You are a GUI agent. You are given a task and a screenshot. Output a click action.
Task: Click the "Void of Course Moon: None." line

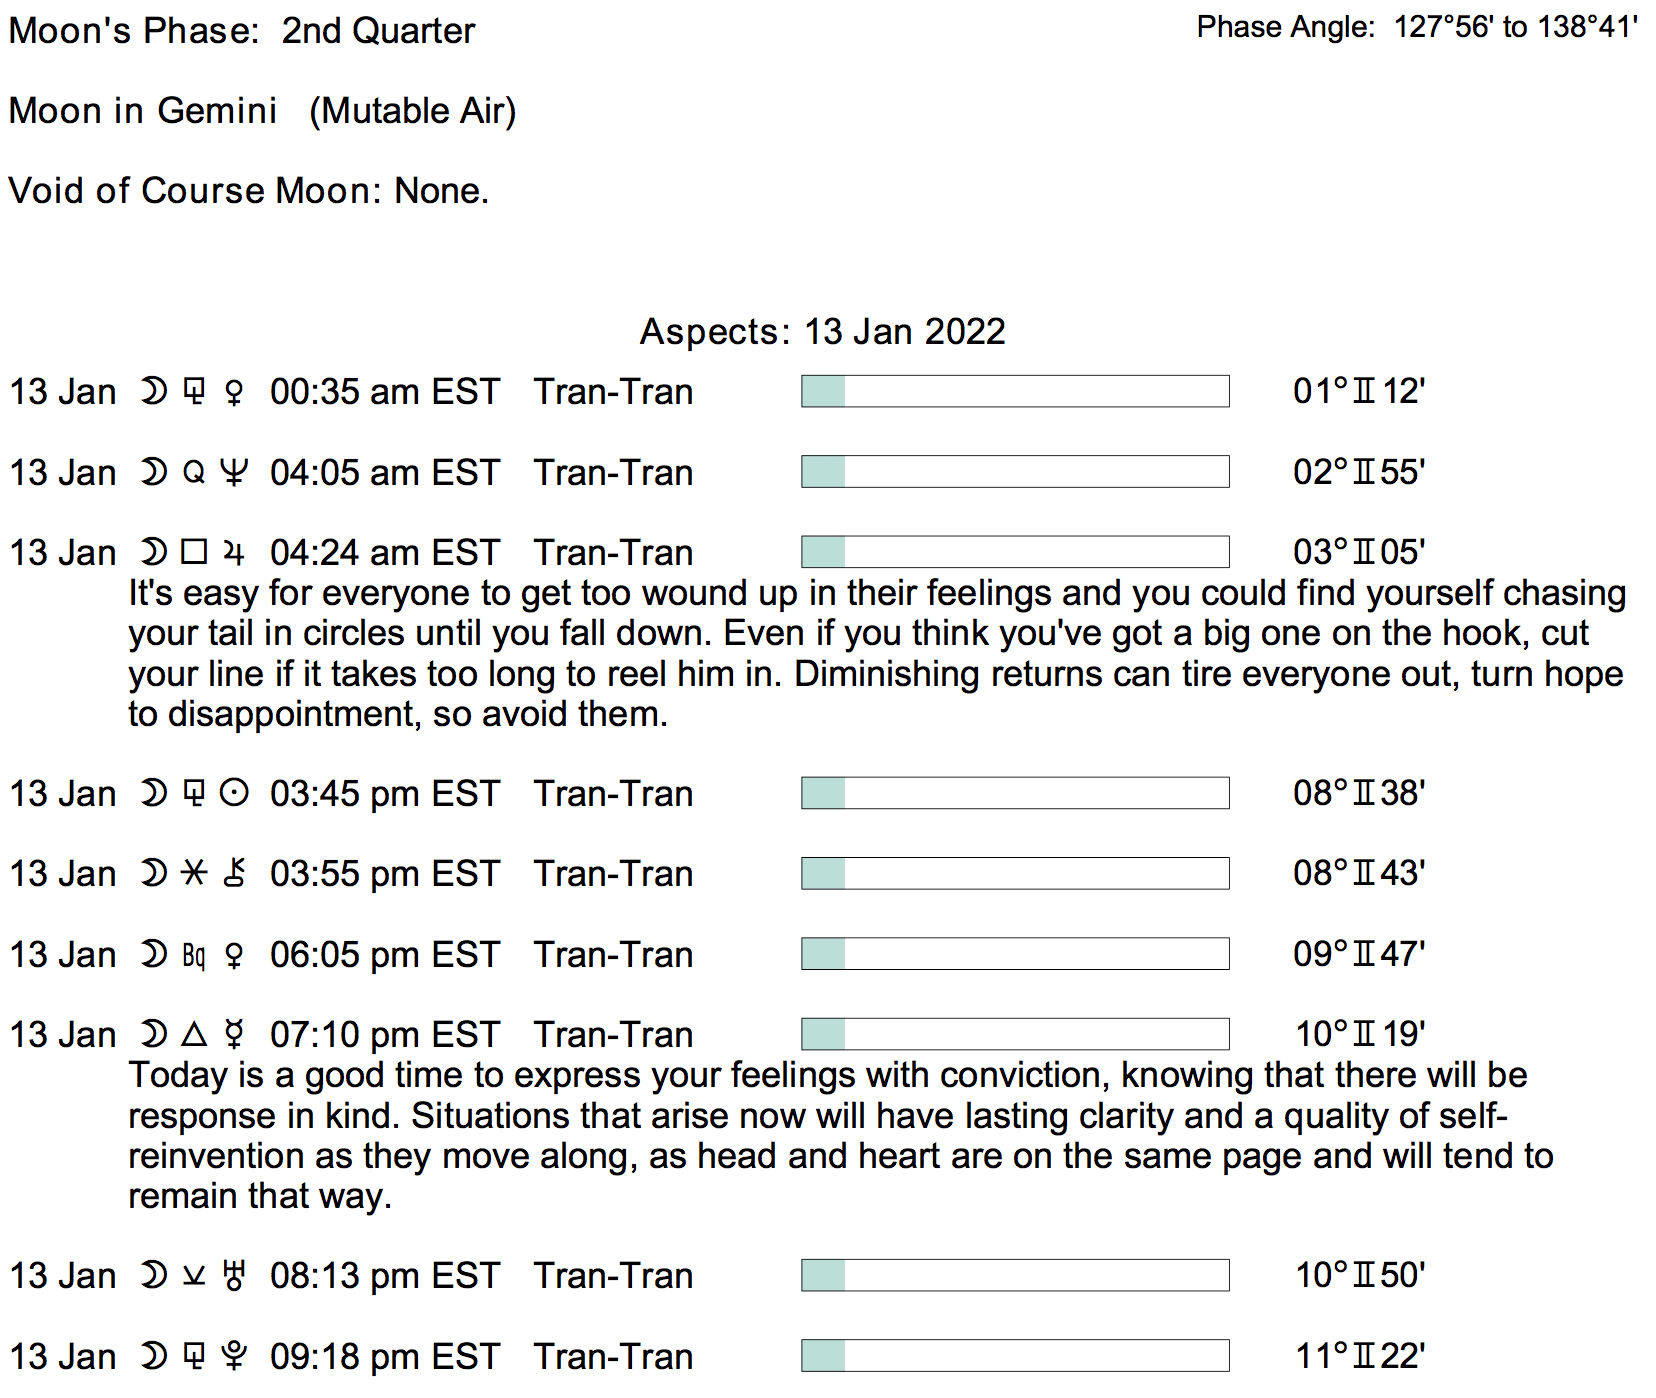tap(248, 191)
